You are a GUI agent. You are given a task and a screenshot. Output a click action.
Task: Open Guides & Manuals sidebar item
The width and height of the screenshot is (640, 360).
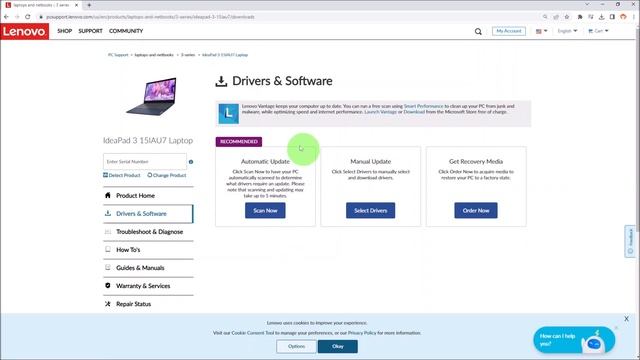click(x=148, y=268)
